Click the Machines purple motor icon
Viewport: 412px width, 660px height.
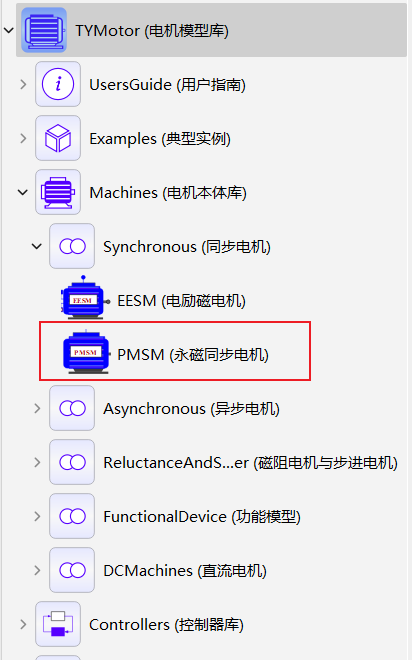(58, 192)
